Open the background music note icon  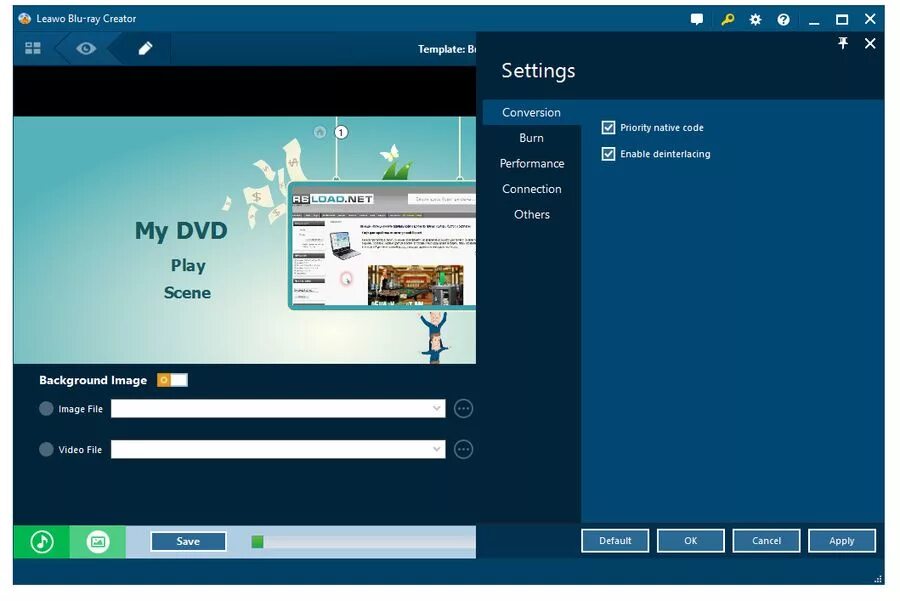tap(40, 541)
